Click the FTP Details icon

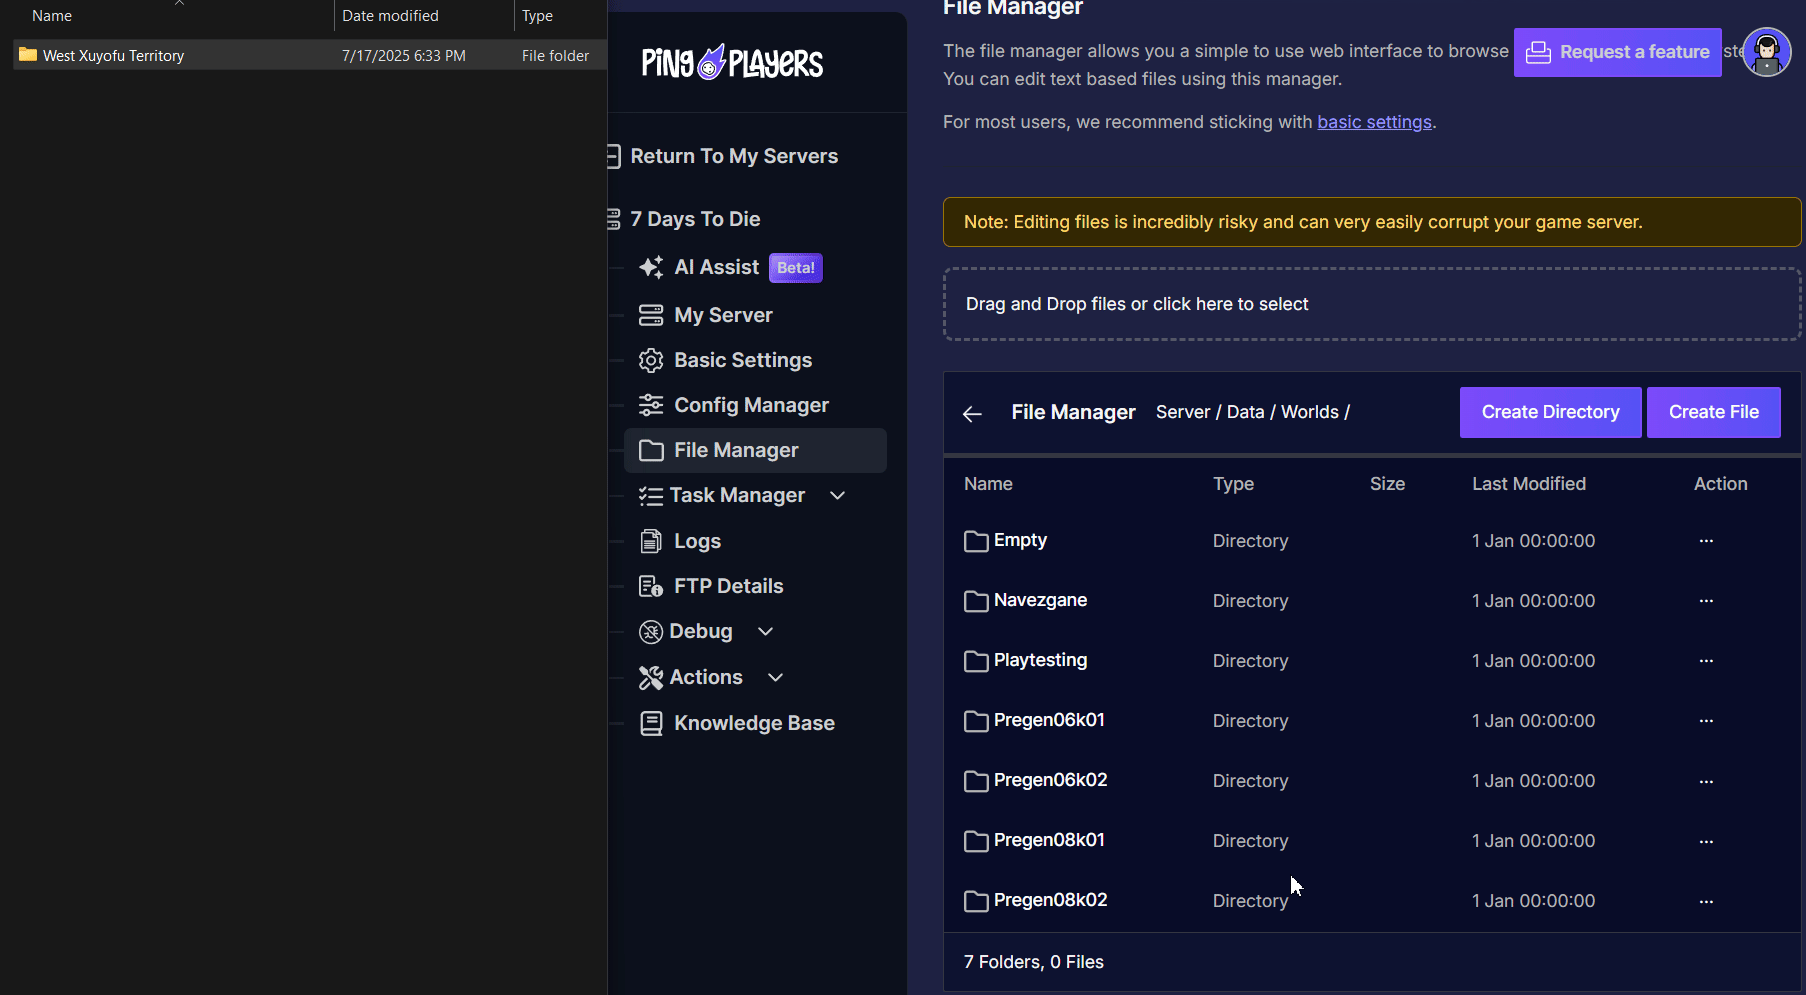[651, 586]
